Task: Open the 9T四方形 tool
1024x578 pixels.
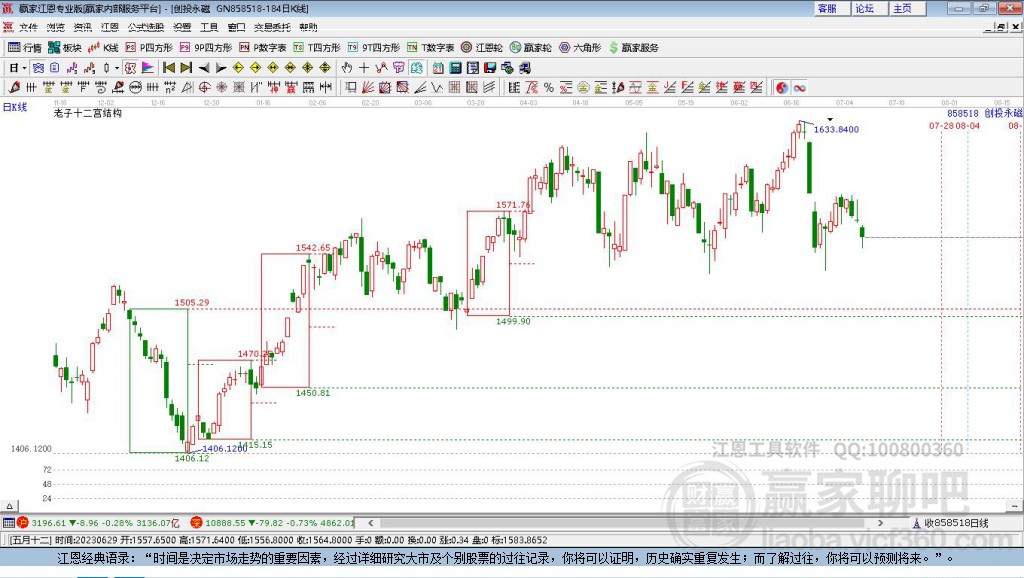Action: point(374,48)
